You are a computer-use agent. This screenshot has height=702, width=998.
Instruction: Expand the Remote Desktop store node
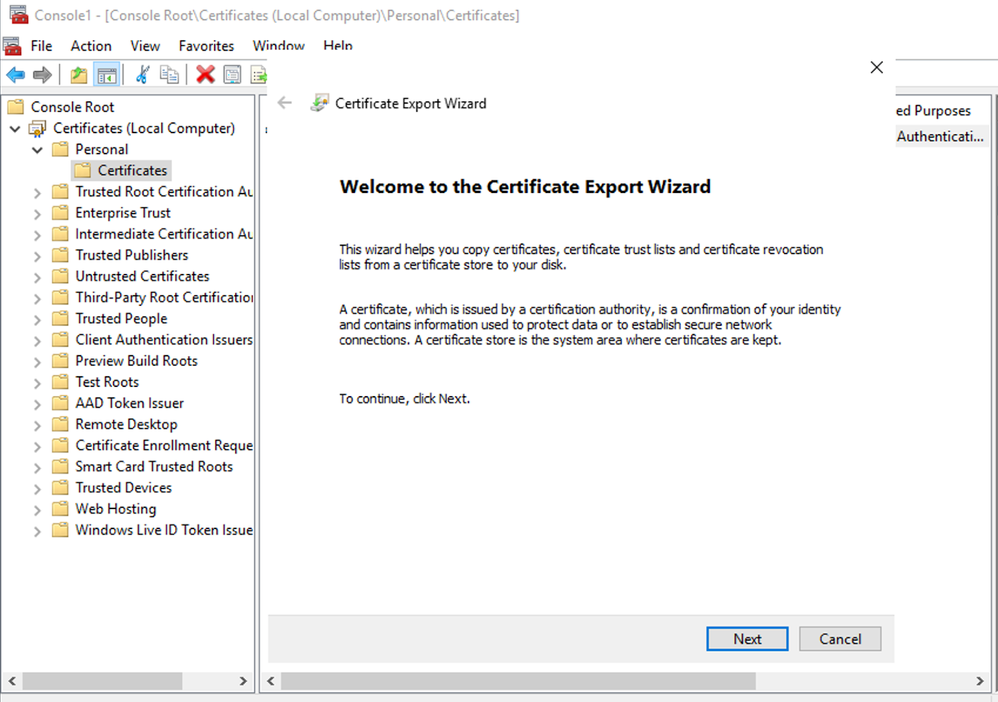[x=37, y=425]
